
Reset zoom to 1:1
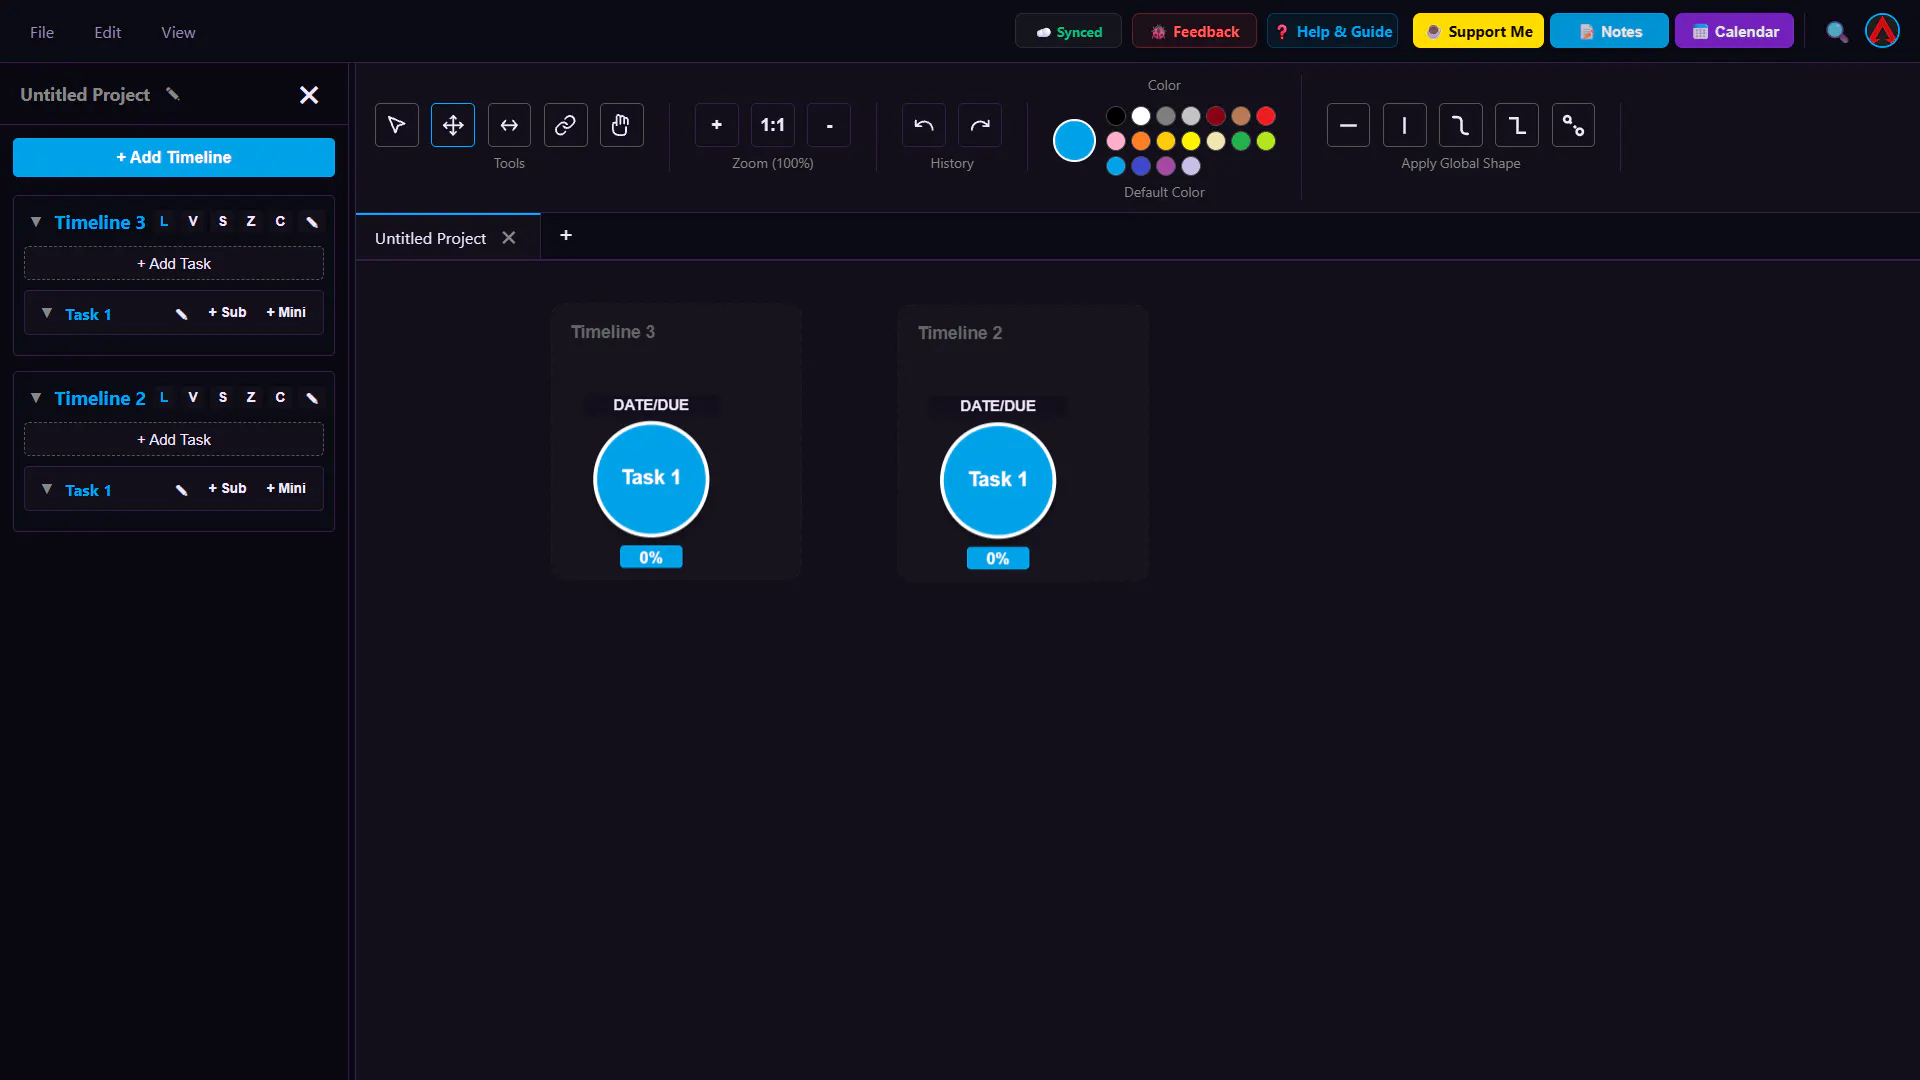coord(772,125)
